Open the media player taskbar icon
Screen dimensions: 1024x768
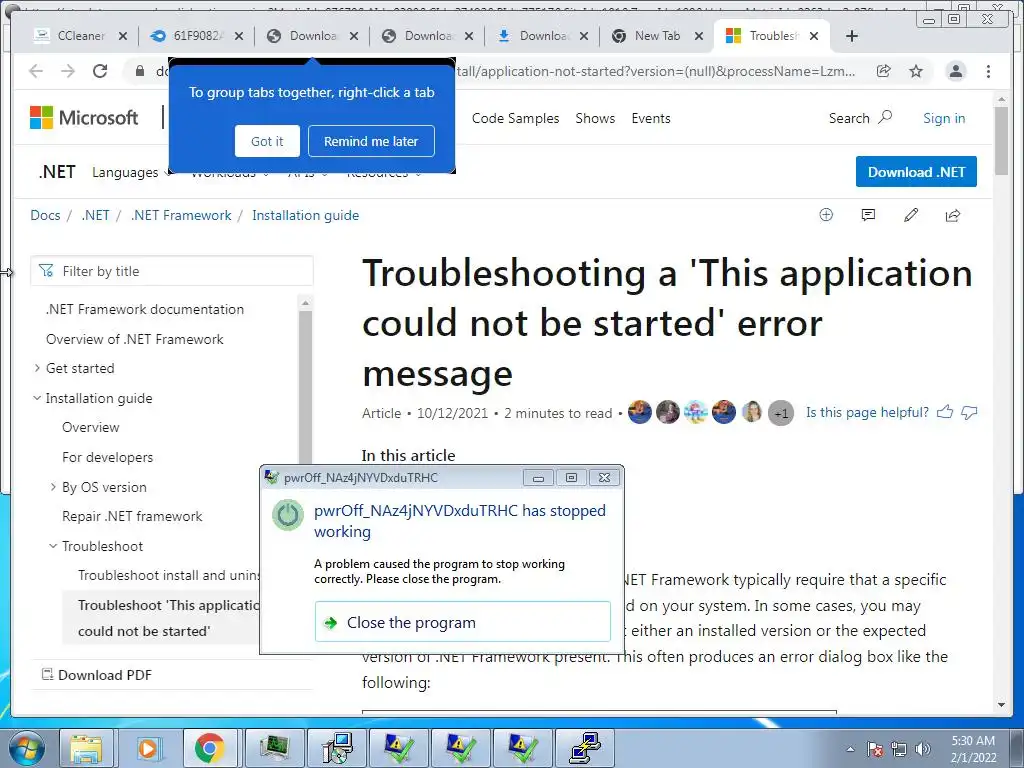pyautogui.click(x=148, y=748)
